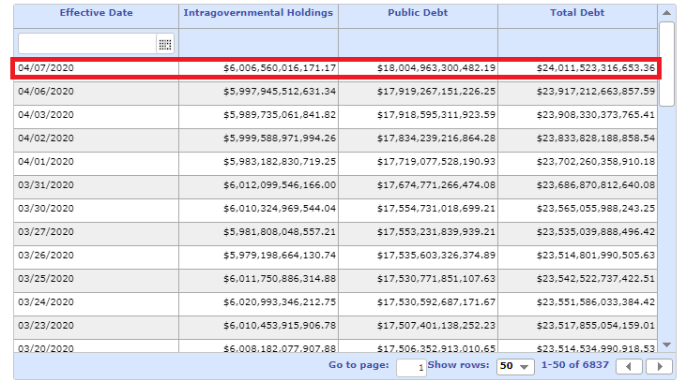Click total debt value $23,908,330,373,765.41
686x380 pixels.
tap(596, 115)
